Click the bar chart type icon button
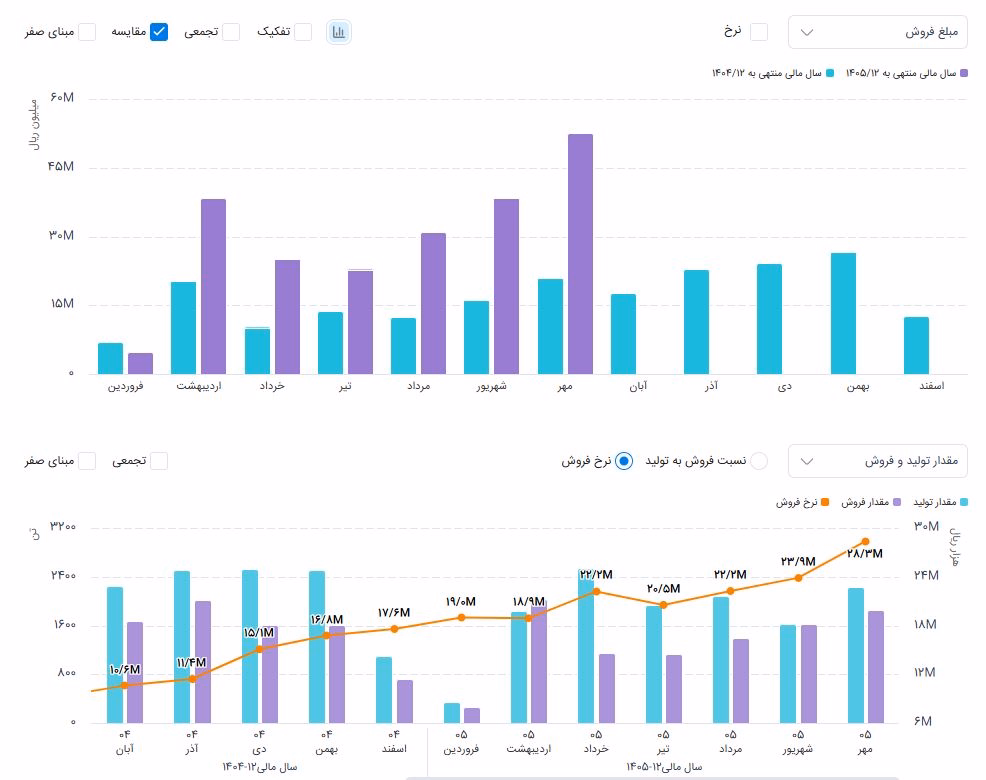Screen dimensions: 986x780 coord(338,32)
